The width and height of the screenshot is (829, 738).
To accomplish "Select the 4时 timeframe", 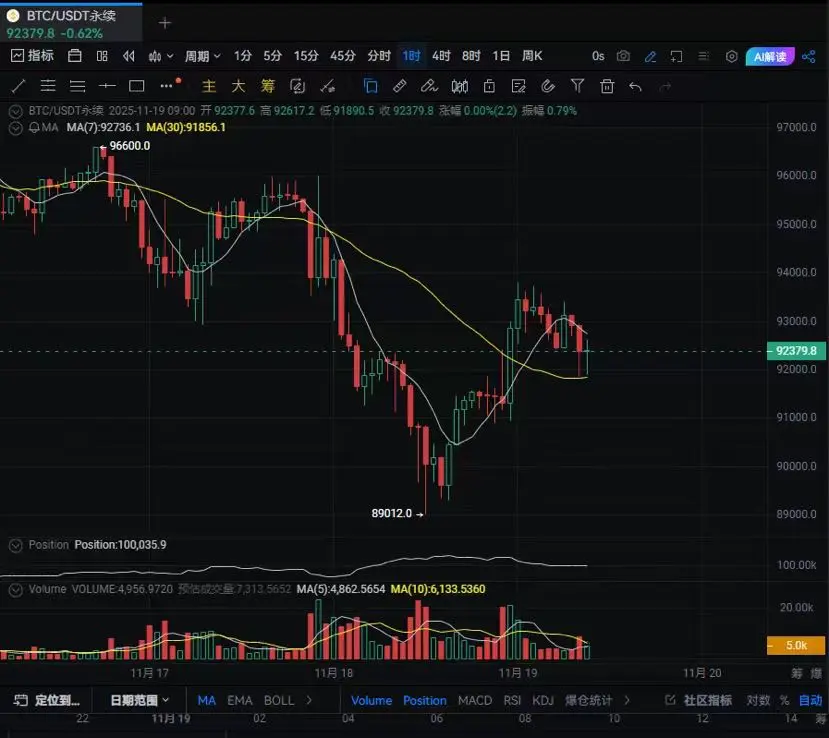I will [441, 56].
